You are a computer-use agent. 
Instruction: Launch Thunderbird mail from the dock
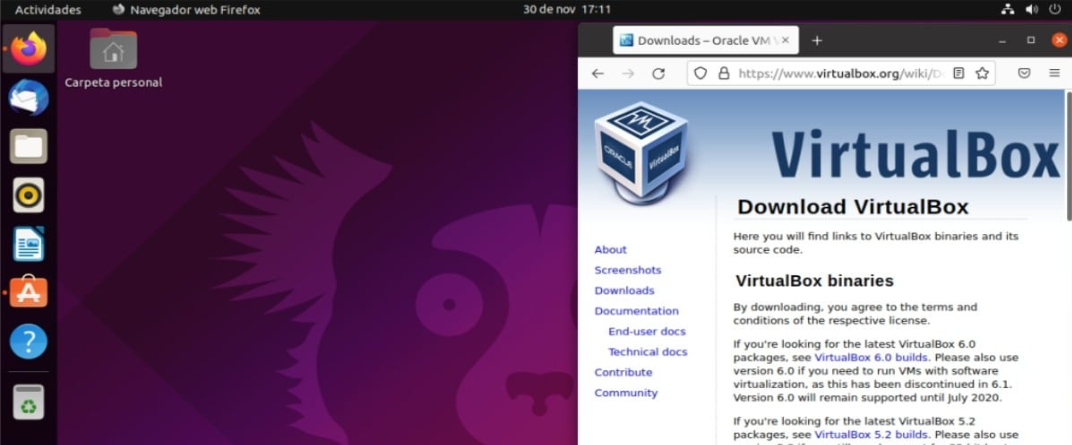pyautogui.click(x=29, y=98)
